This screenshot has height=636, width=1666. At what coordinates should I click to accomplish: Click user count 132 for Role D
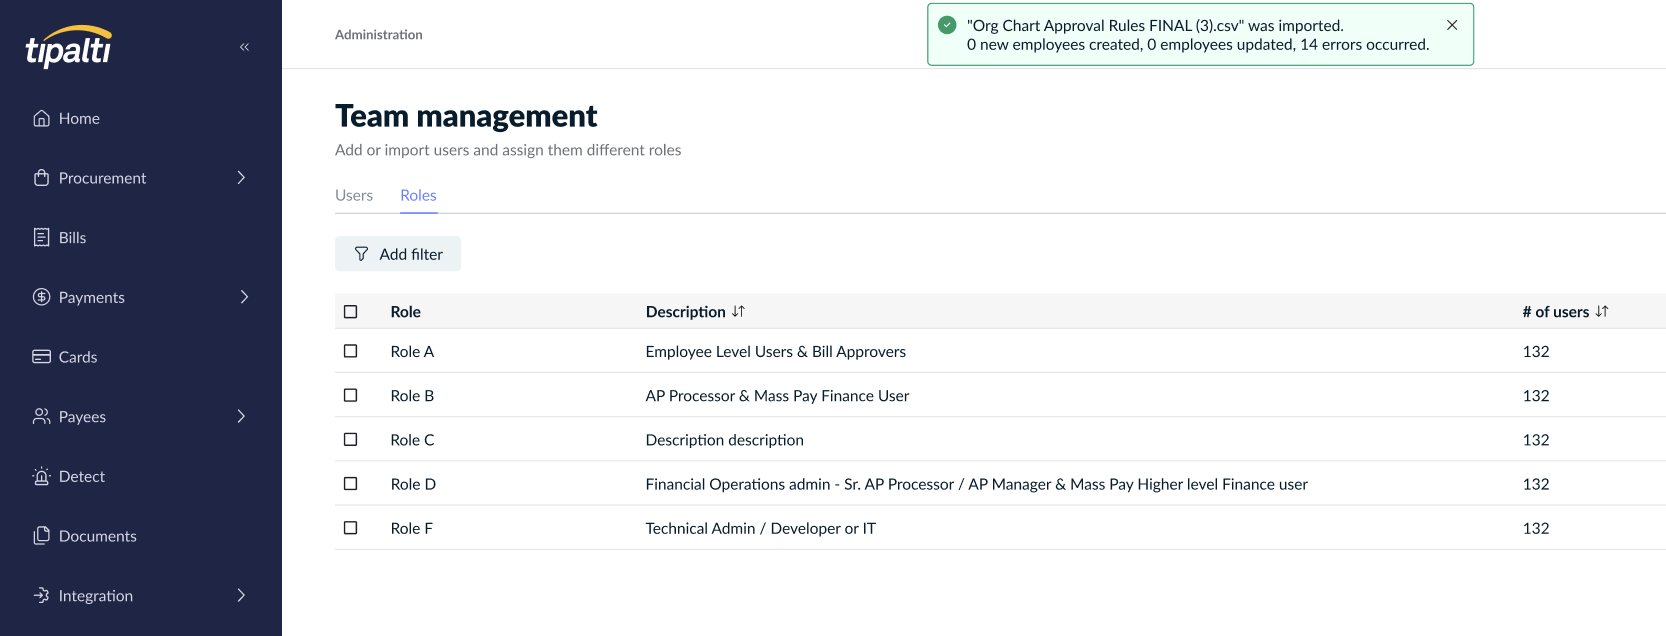point(1536,483)
